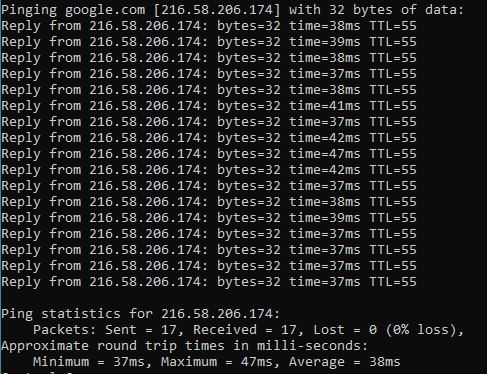Click the "(0% loss)" text
This screenshot has width=487, height=374.
click(x=421, y=330)
